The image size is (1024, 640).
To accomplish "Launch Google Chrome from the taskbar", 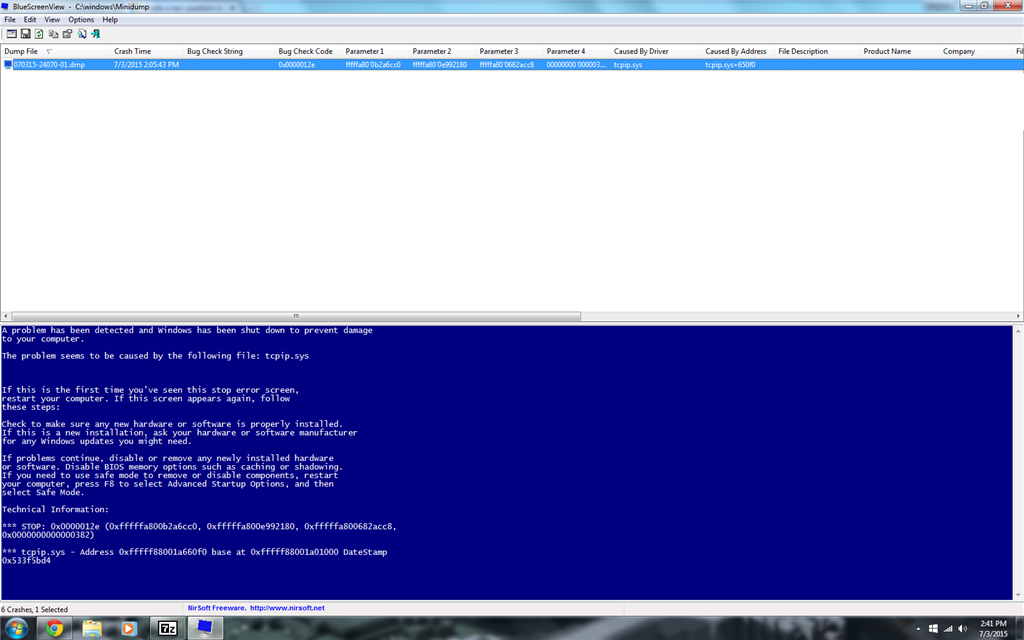I will coord(57,628).
